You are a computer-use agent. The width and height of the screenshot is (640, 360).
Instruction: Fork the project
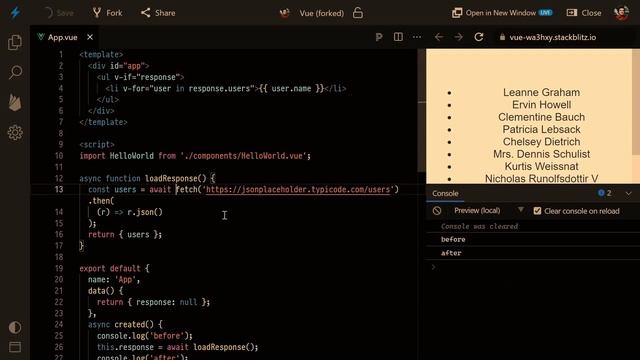click(x=108, y=13)
